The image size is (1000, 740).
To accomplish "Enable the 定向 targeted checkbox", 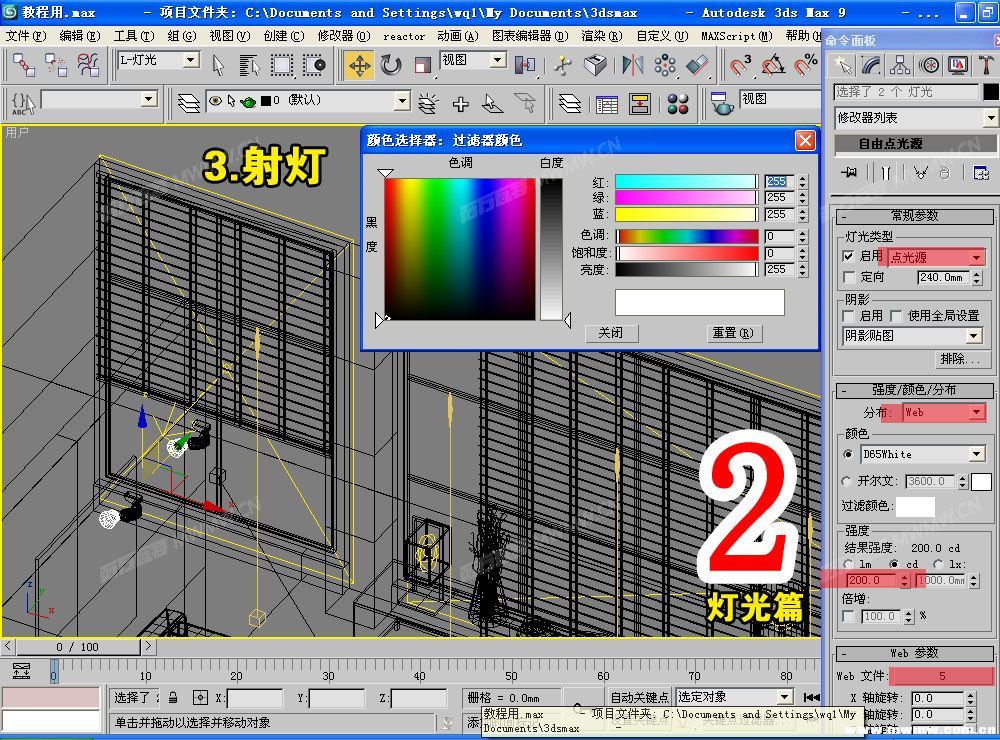I will [x=848, y=277].
